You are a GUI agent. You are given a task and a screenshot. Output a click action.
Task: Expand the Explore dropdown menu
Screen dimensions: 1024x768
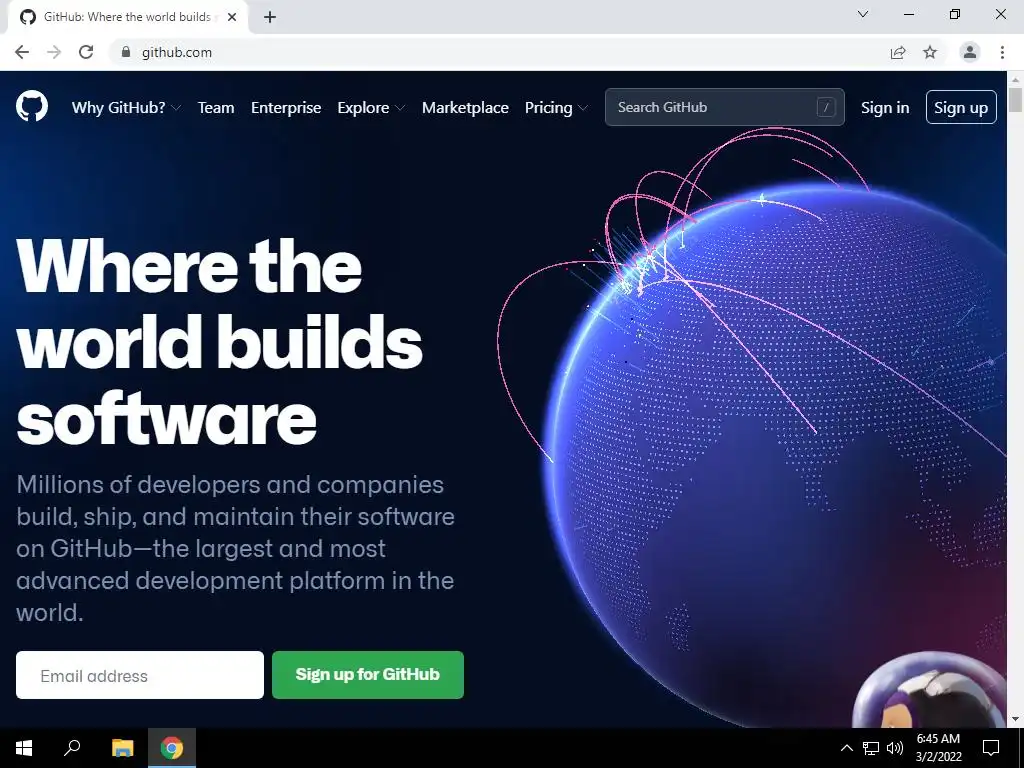(x=371, y=108)
